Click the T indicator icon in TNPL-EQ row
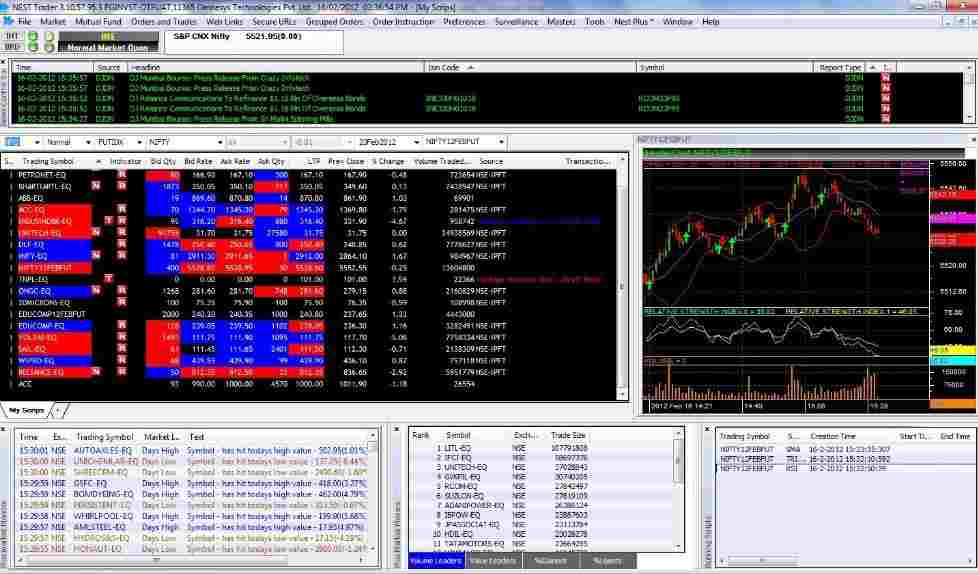 click(109, 279)
